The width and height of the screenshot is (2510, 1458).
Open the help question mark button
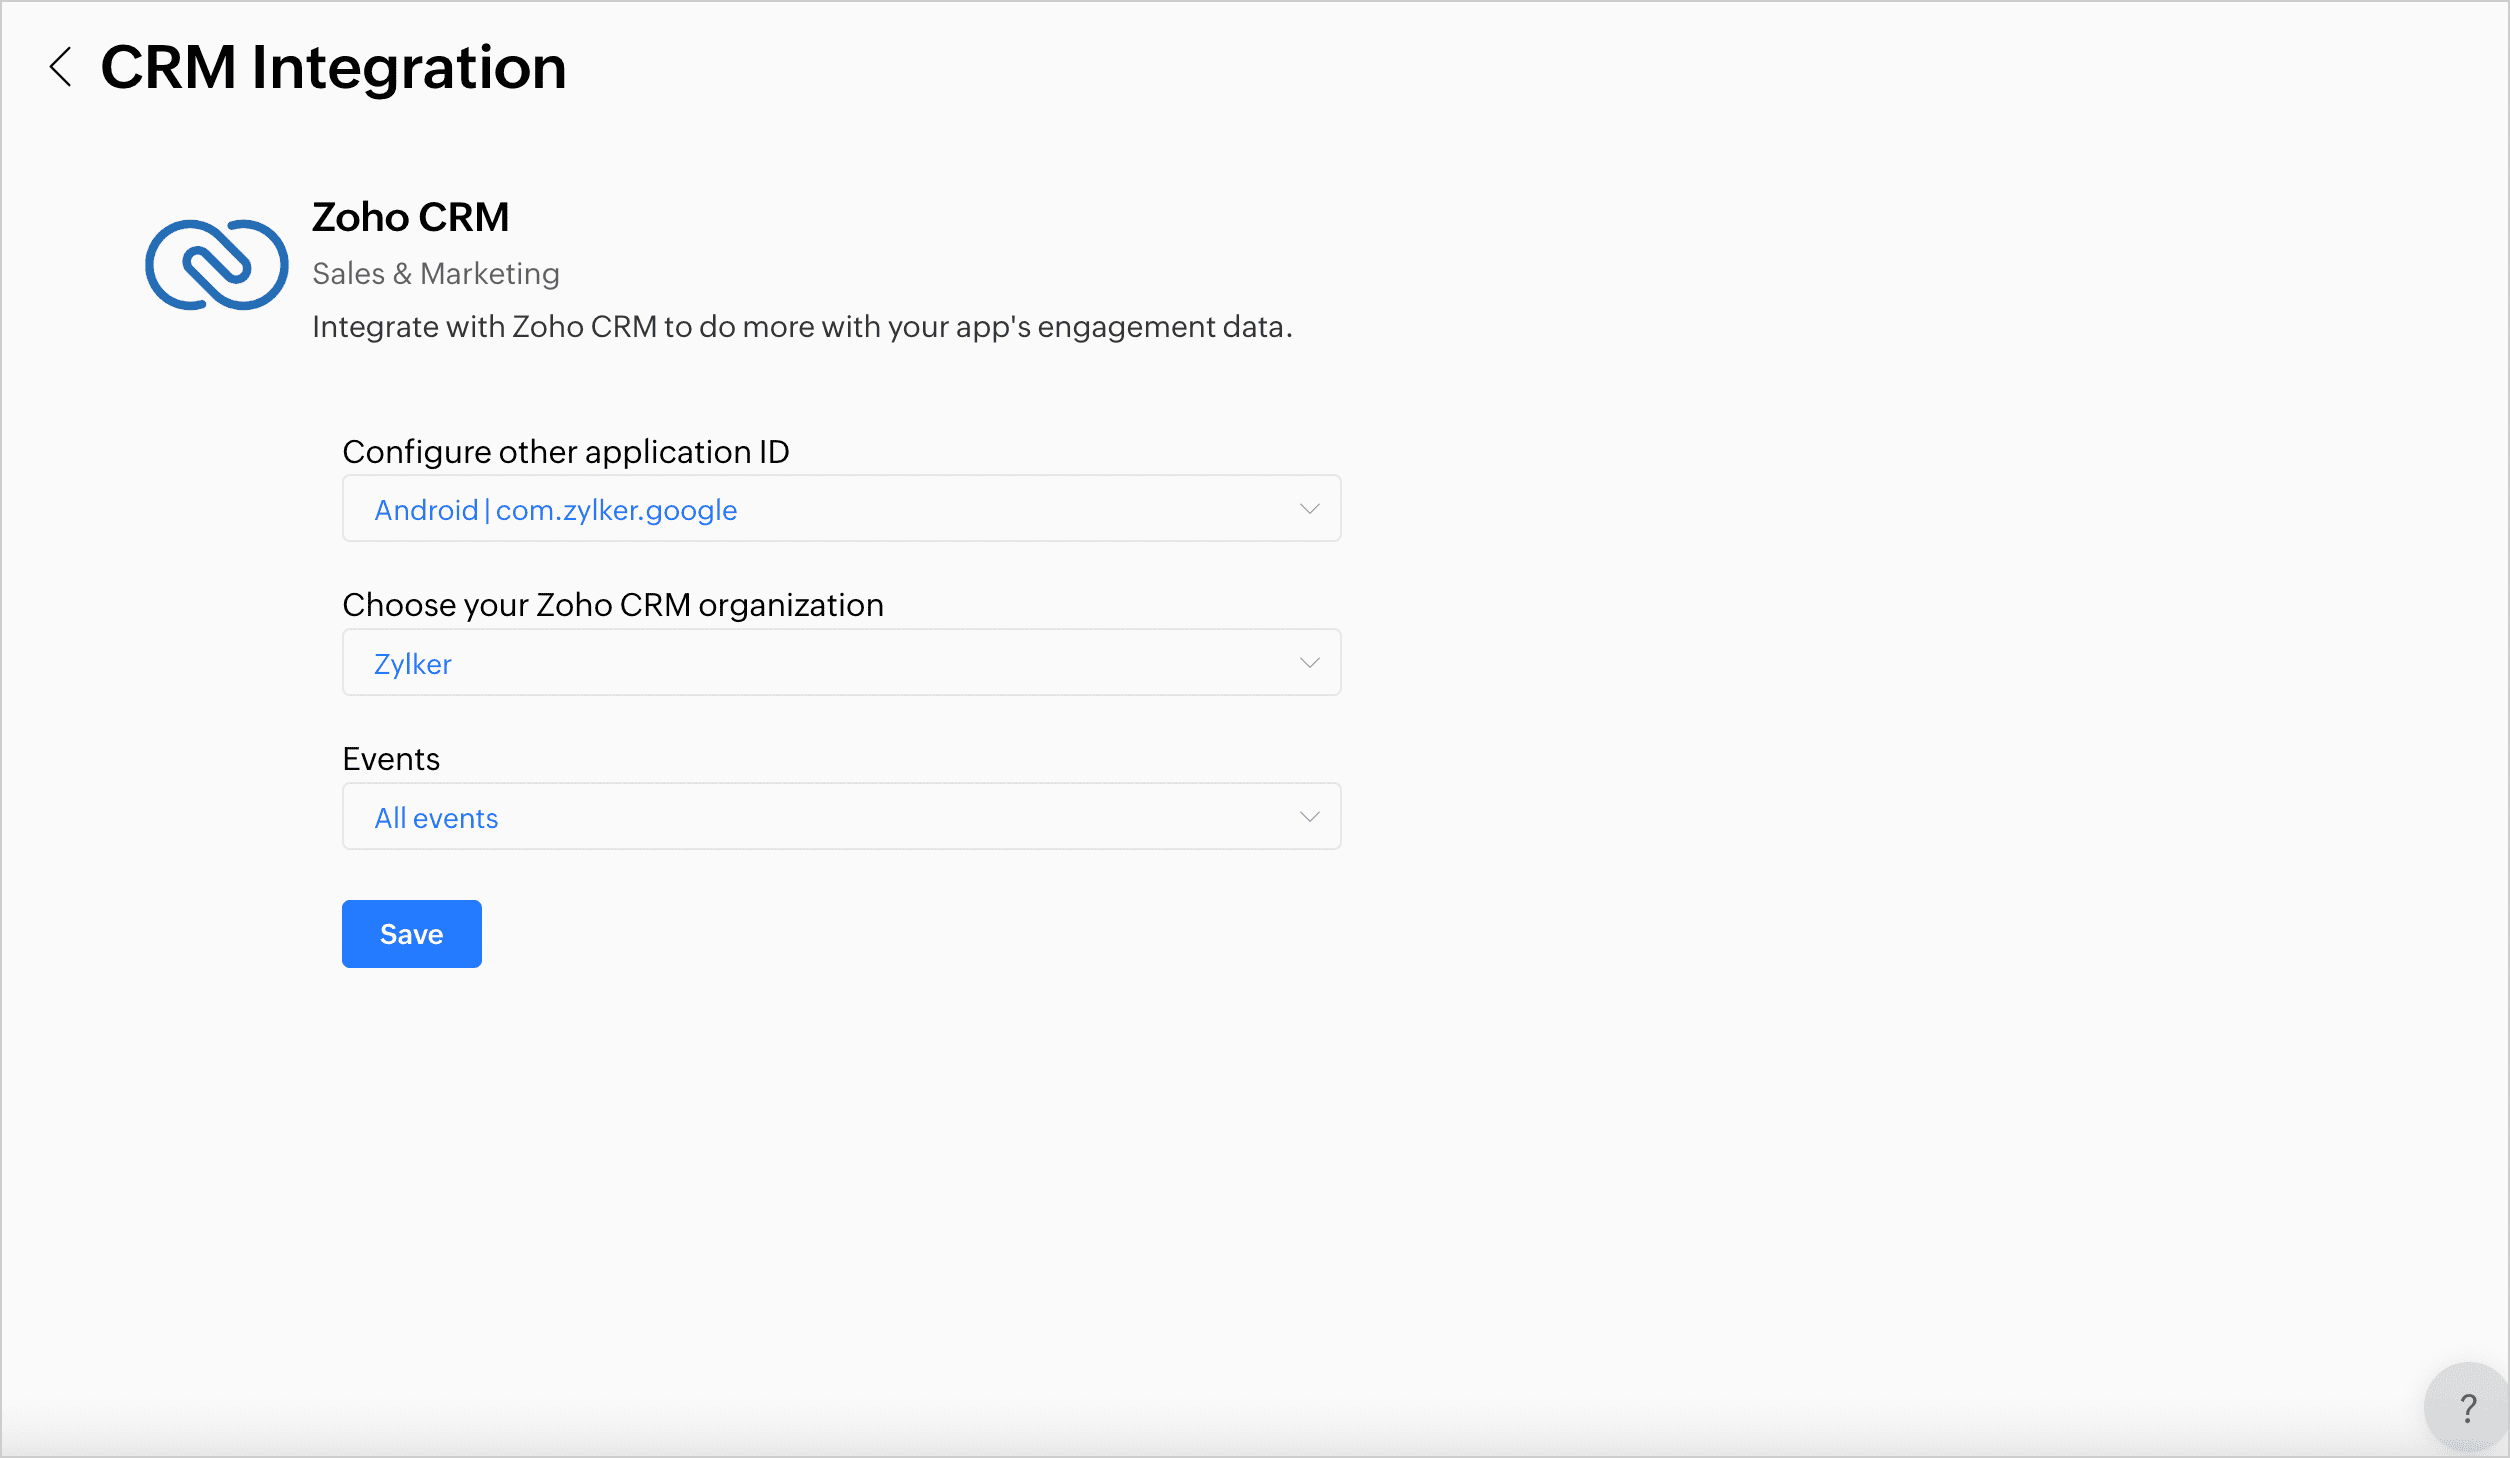2467,1408
